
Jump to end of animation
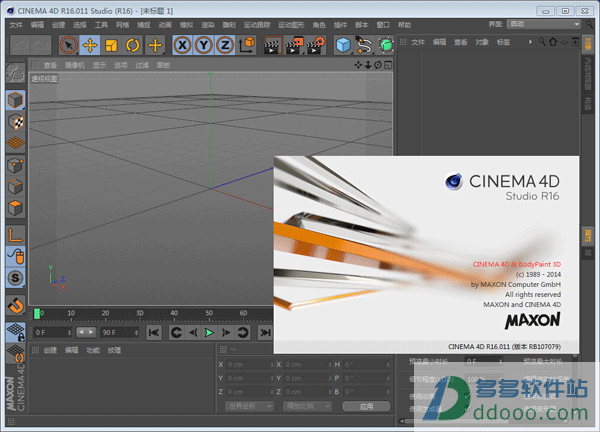[265, 333]
